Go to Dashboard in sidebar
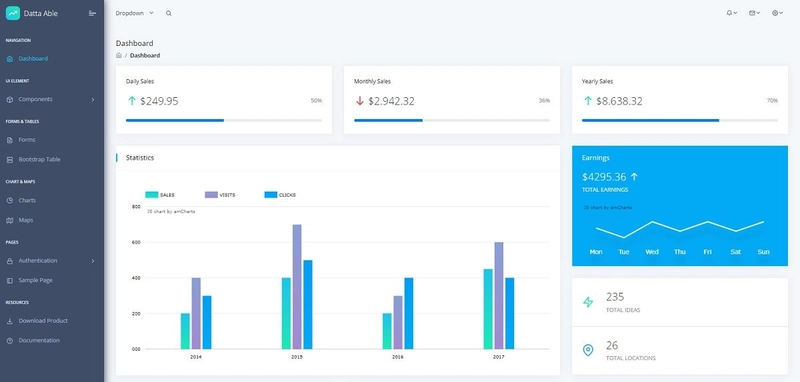800x382 pixels. 33,59
